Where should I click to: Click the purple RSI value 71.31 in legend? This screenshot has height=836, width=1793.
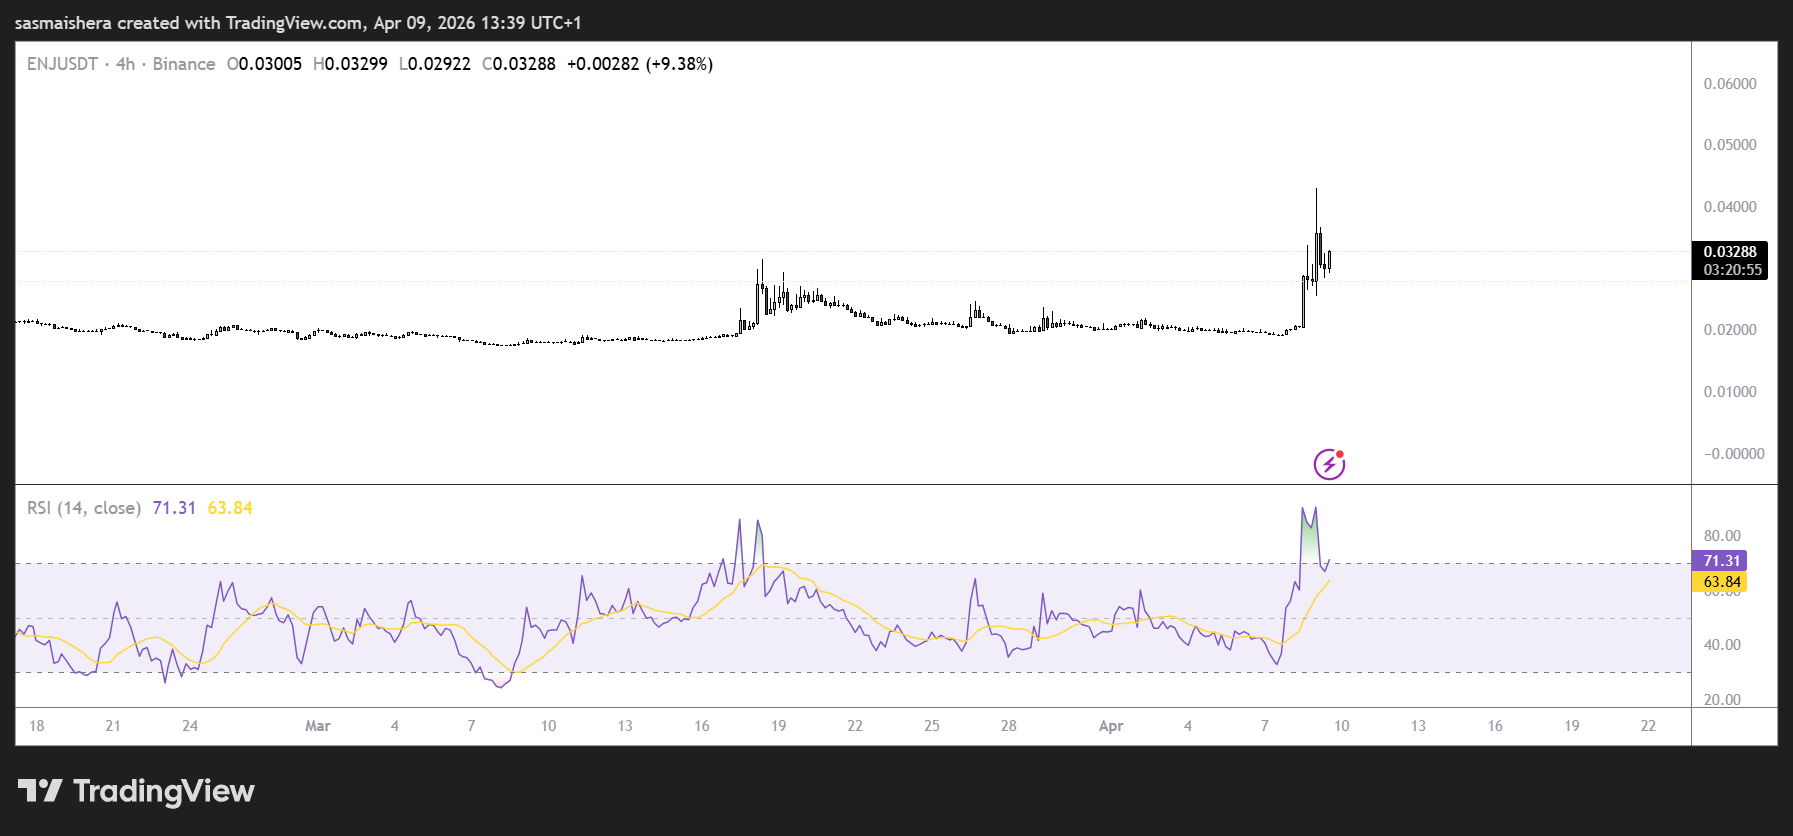[x=174, y=508]
